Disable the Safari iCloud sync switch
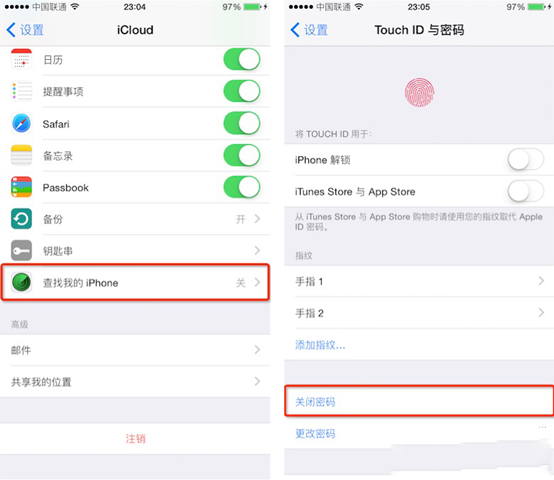 tap(242, 123)
